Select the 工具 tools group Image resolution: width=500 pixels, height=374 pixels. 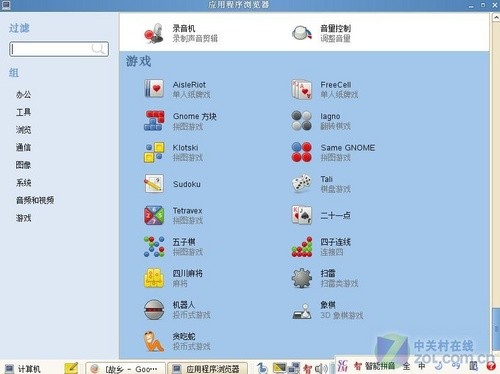(24, 112)
